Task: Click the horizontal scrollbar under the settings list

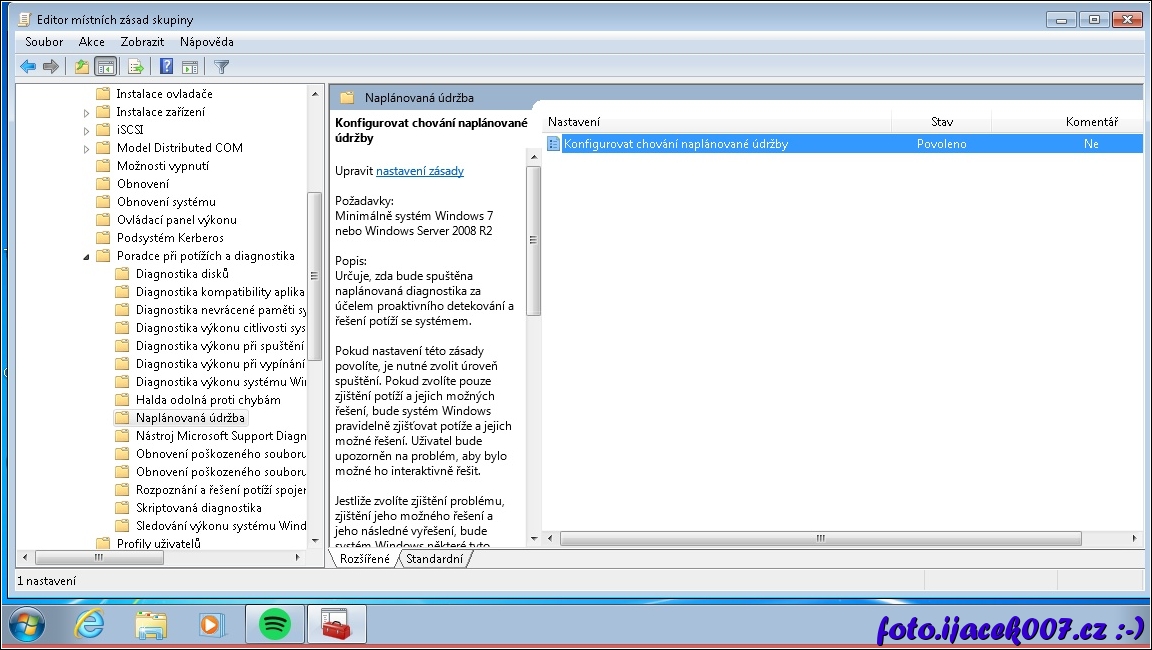Action: click(820, 538)
